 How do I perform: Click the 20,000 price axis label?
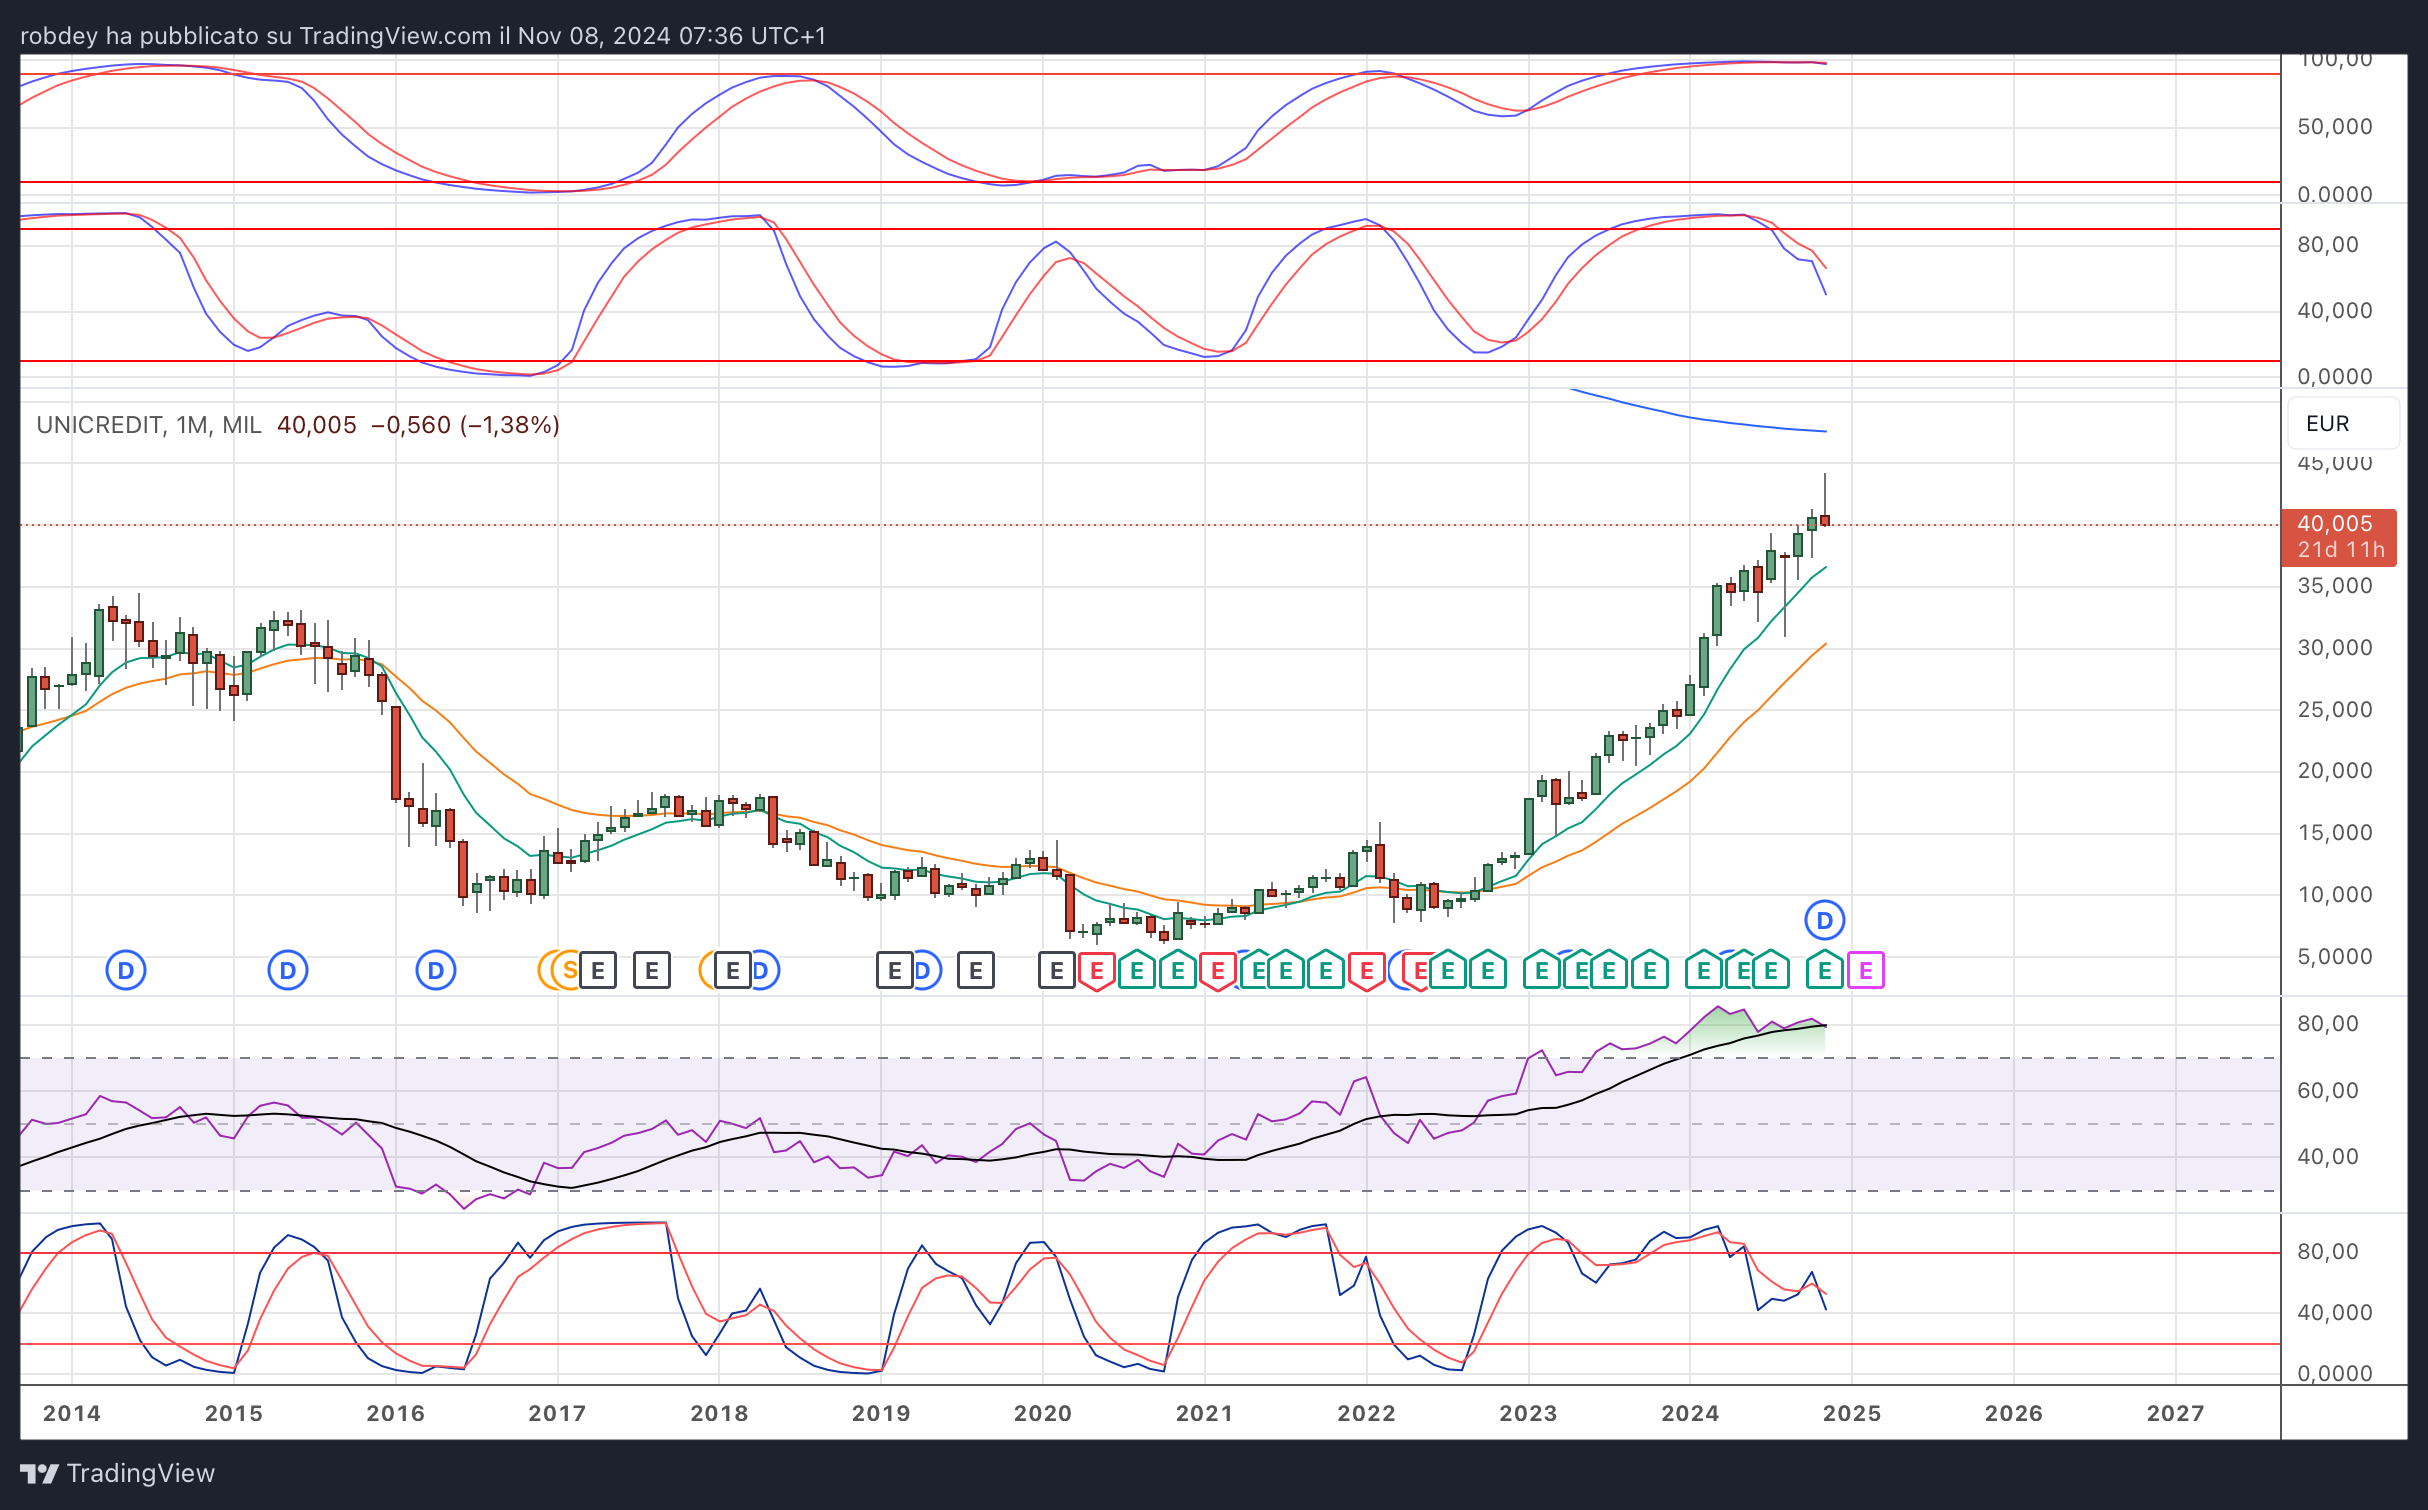pos(2335,771)
